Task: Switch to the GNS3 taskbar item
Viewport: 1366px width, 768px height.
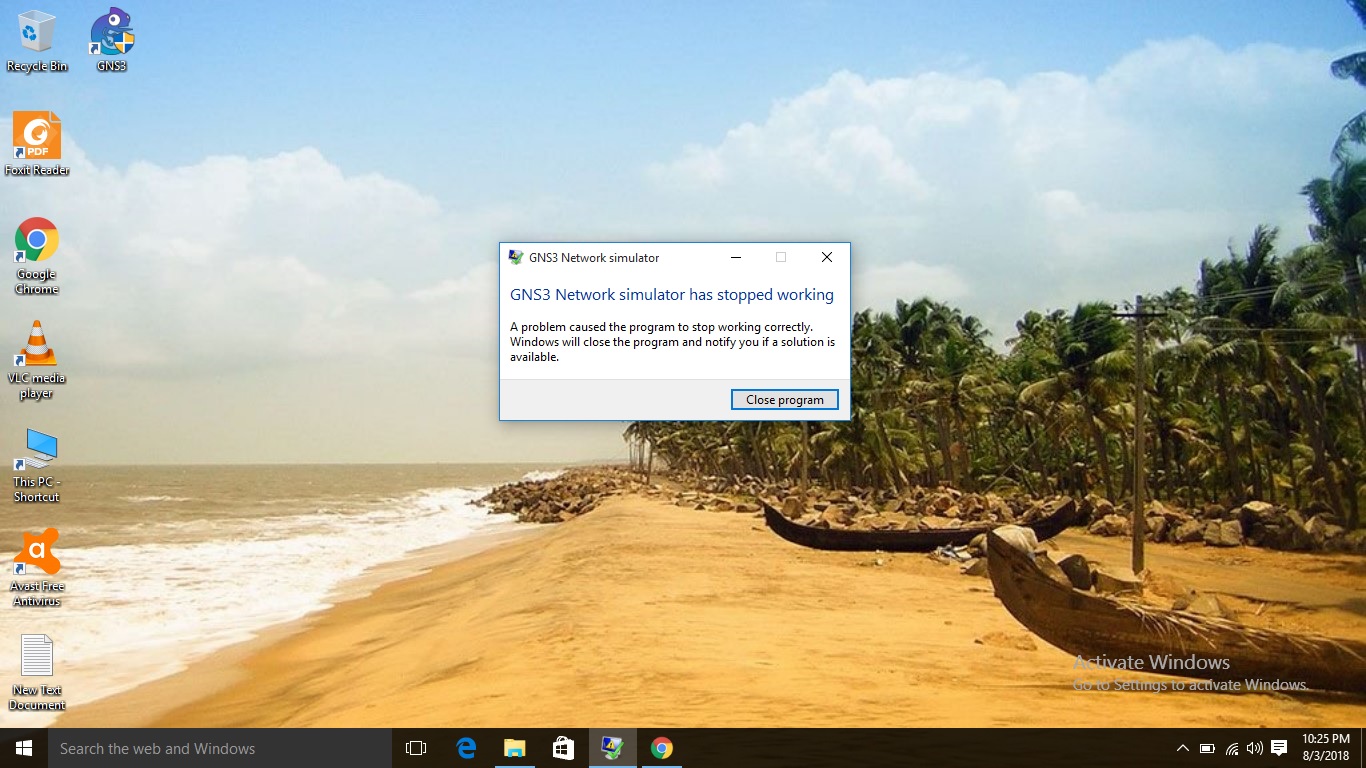Action: tap(613, 748)
